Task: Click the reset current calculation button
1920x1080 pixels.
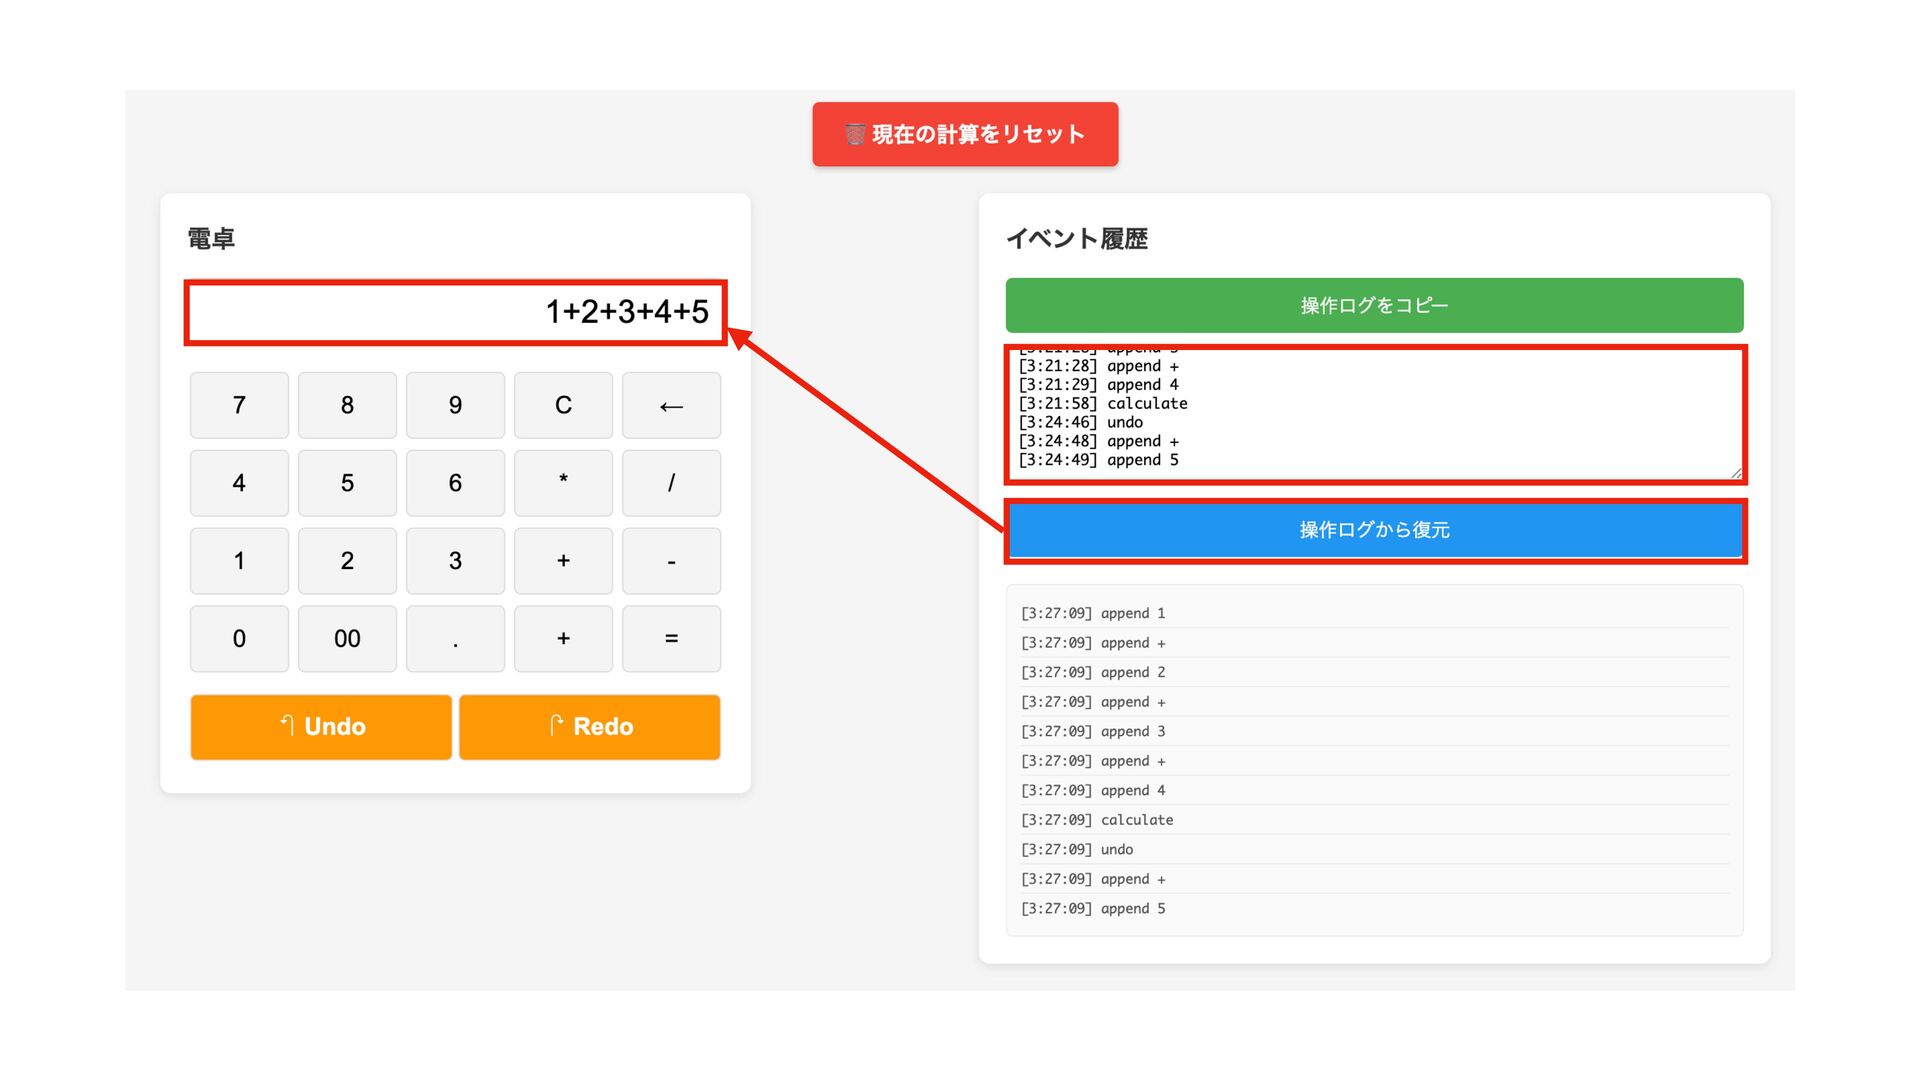Action: [965, 134]
